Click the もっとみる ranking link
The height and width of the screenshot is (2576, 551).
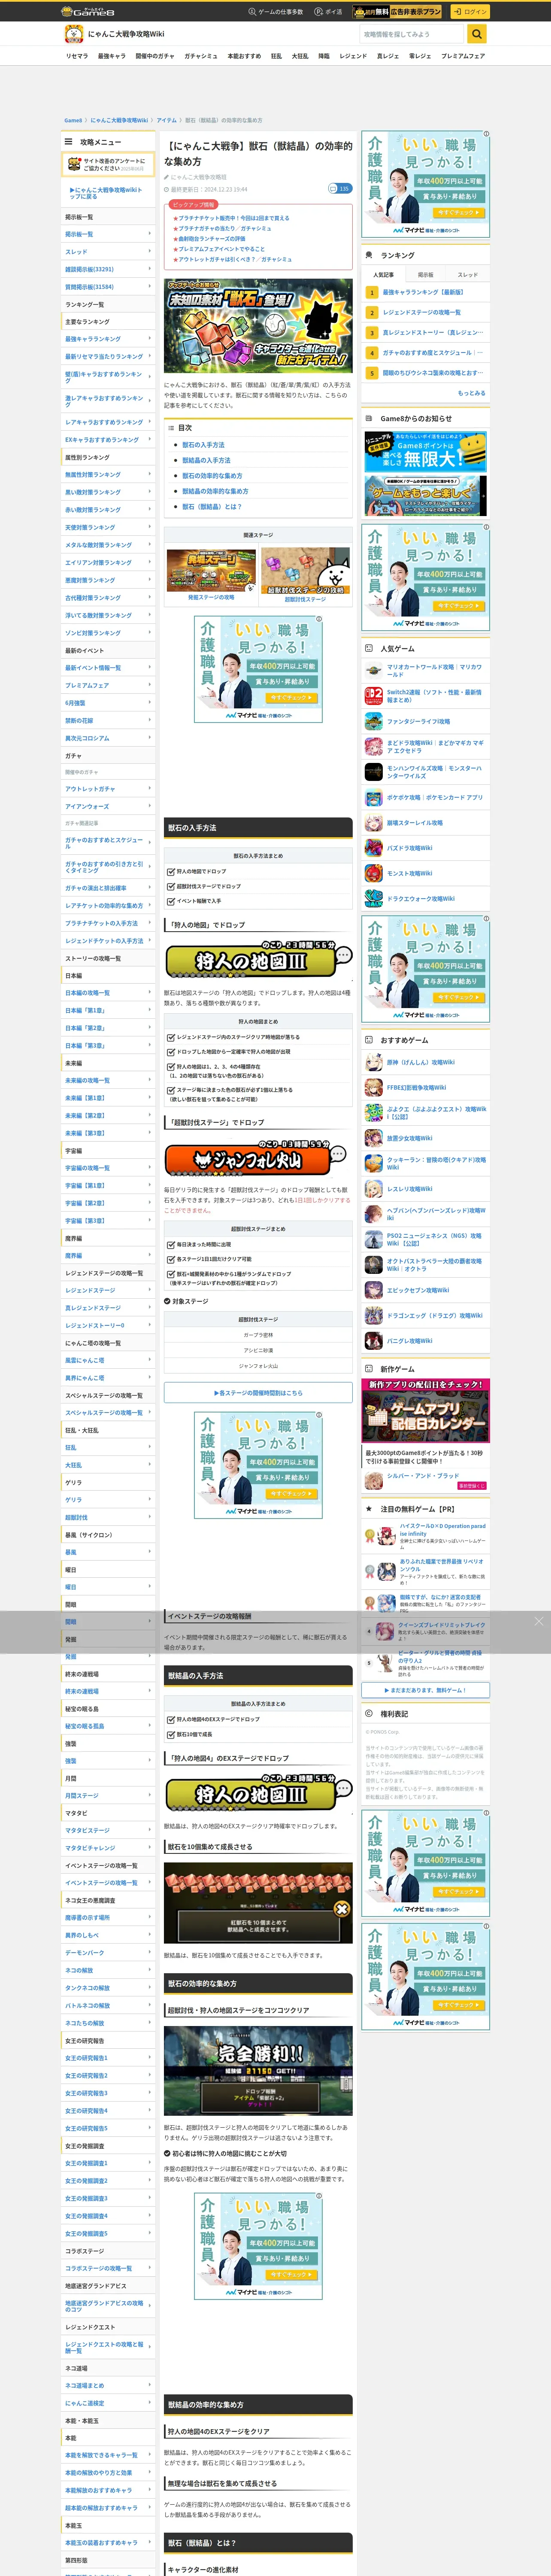(x=471, y=393)
